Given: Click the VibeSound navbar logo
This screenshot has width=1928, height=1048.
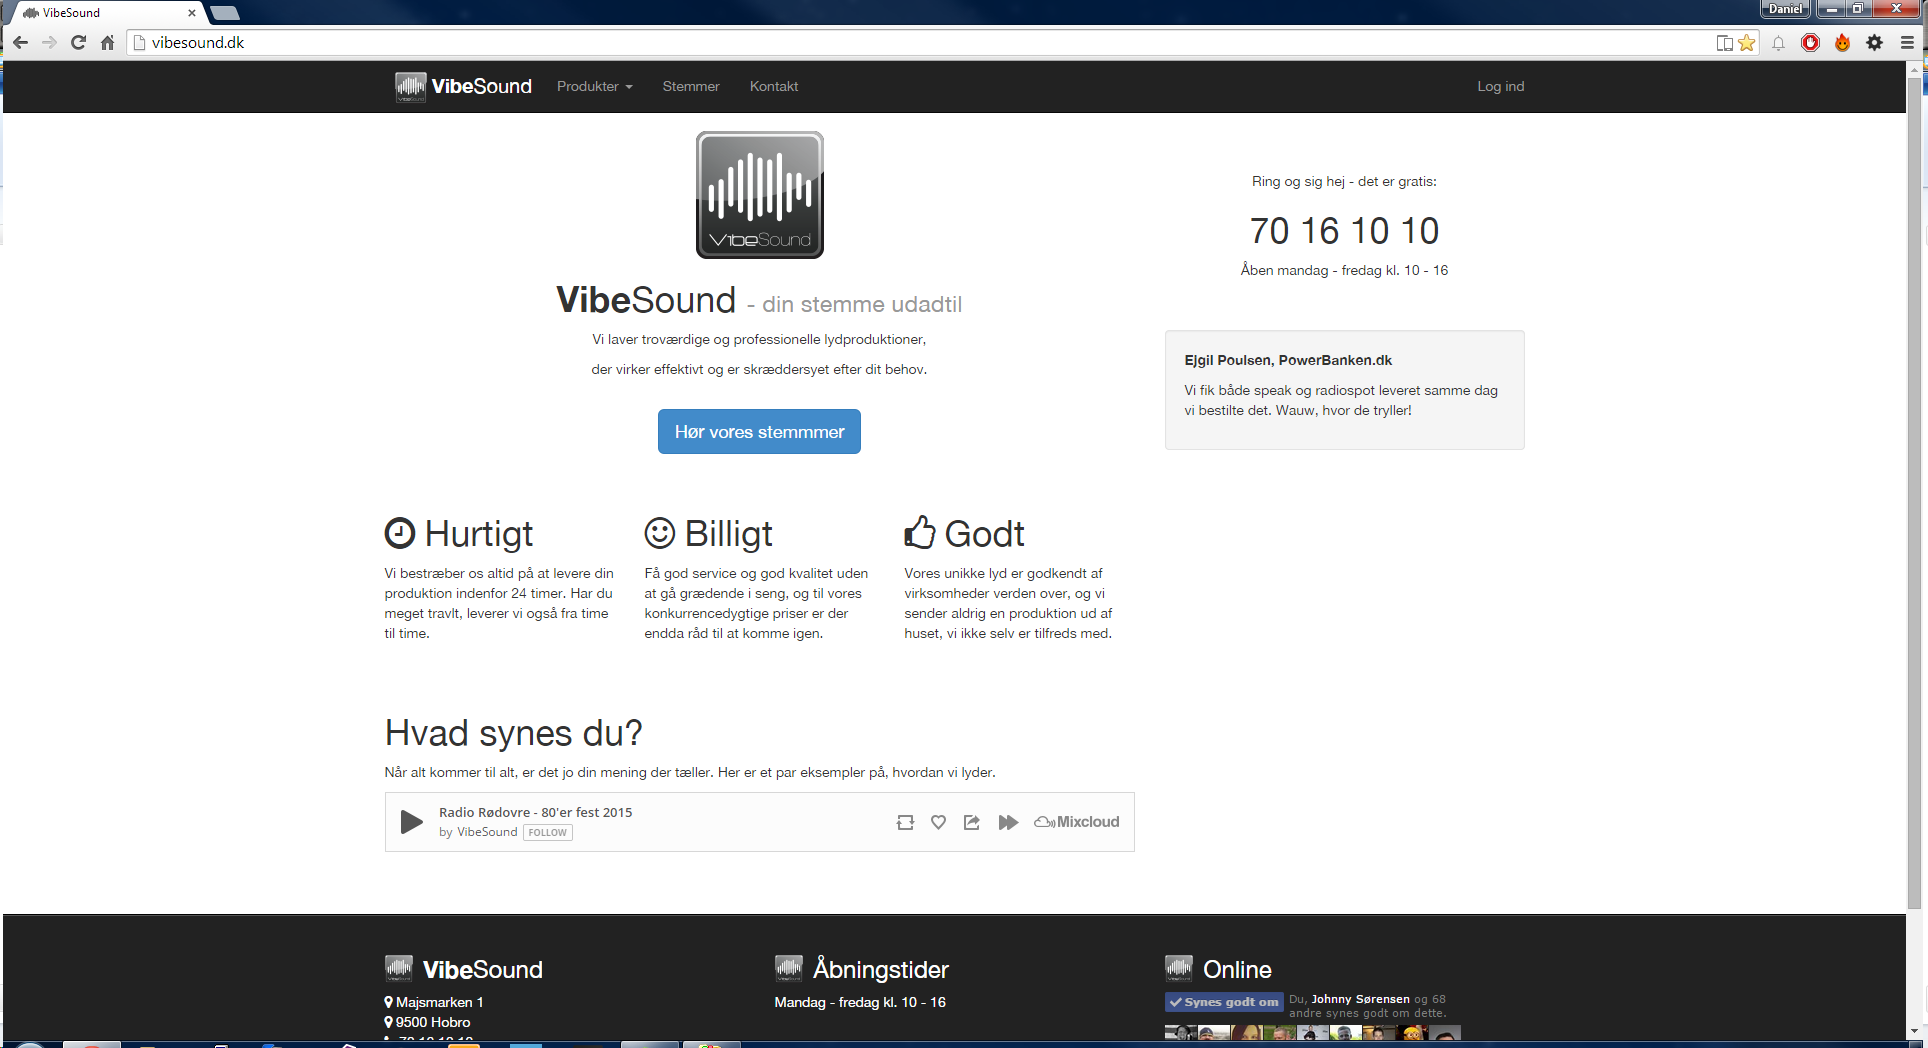Looking at the screenshot, I should point(463,86).
